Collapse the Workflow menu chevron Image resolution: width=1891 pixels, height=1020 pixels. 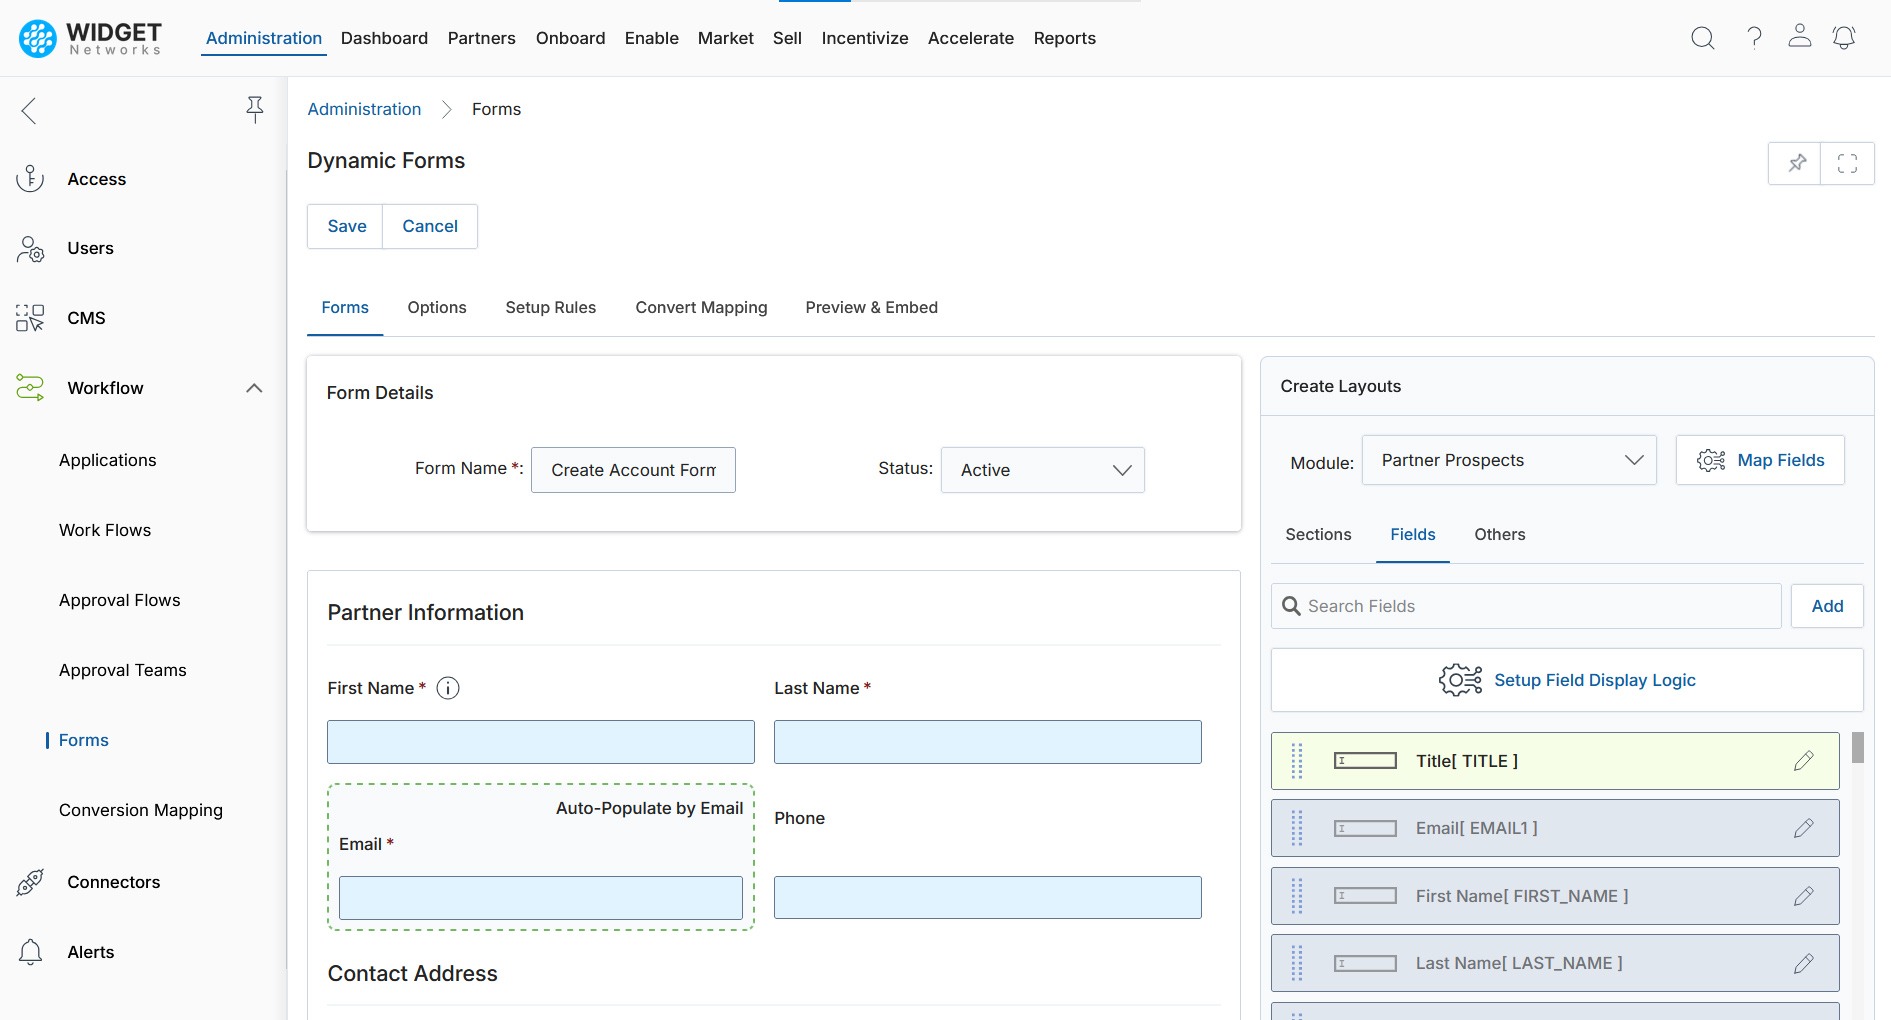point(254,388)
